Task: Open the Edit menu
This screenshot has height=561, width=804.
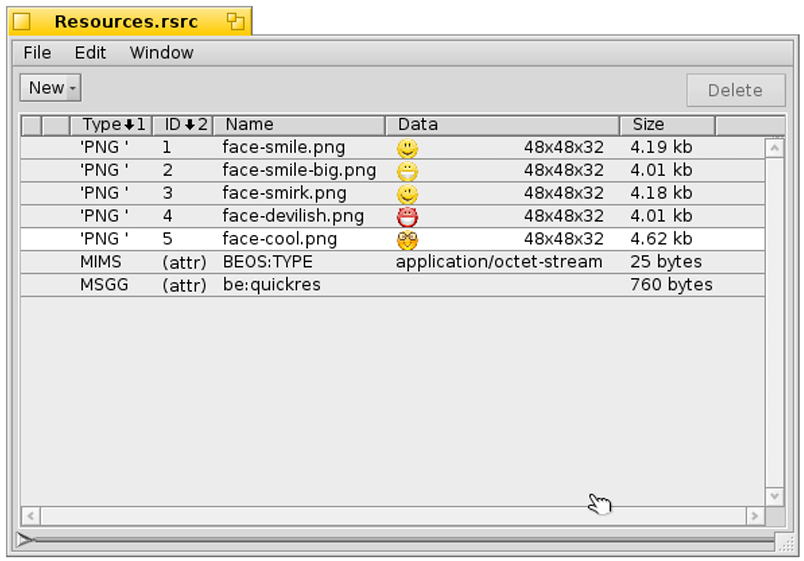Action: (90, 53)
